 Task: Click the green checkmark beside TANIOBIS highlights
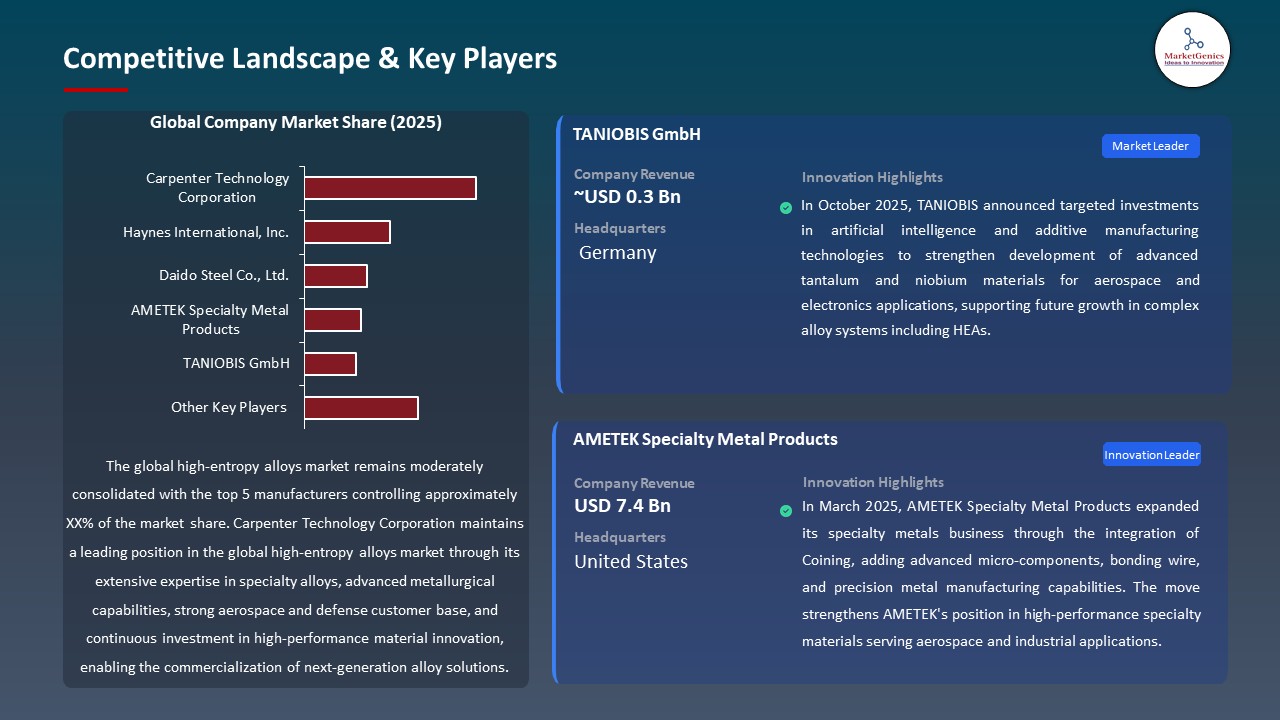pos(786,208)
